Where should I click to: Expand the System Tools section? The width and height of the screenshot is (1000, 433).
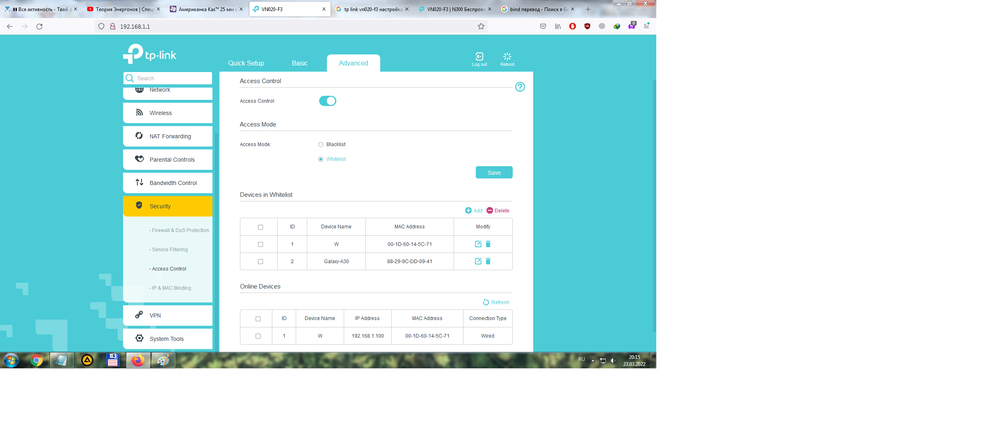pyautogui.click(x=167, y=339)
